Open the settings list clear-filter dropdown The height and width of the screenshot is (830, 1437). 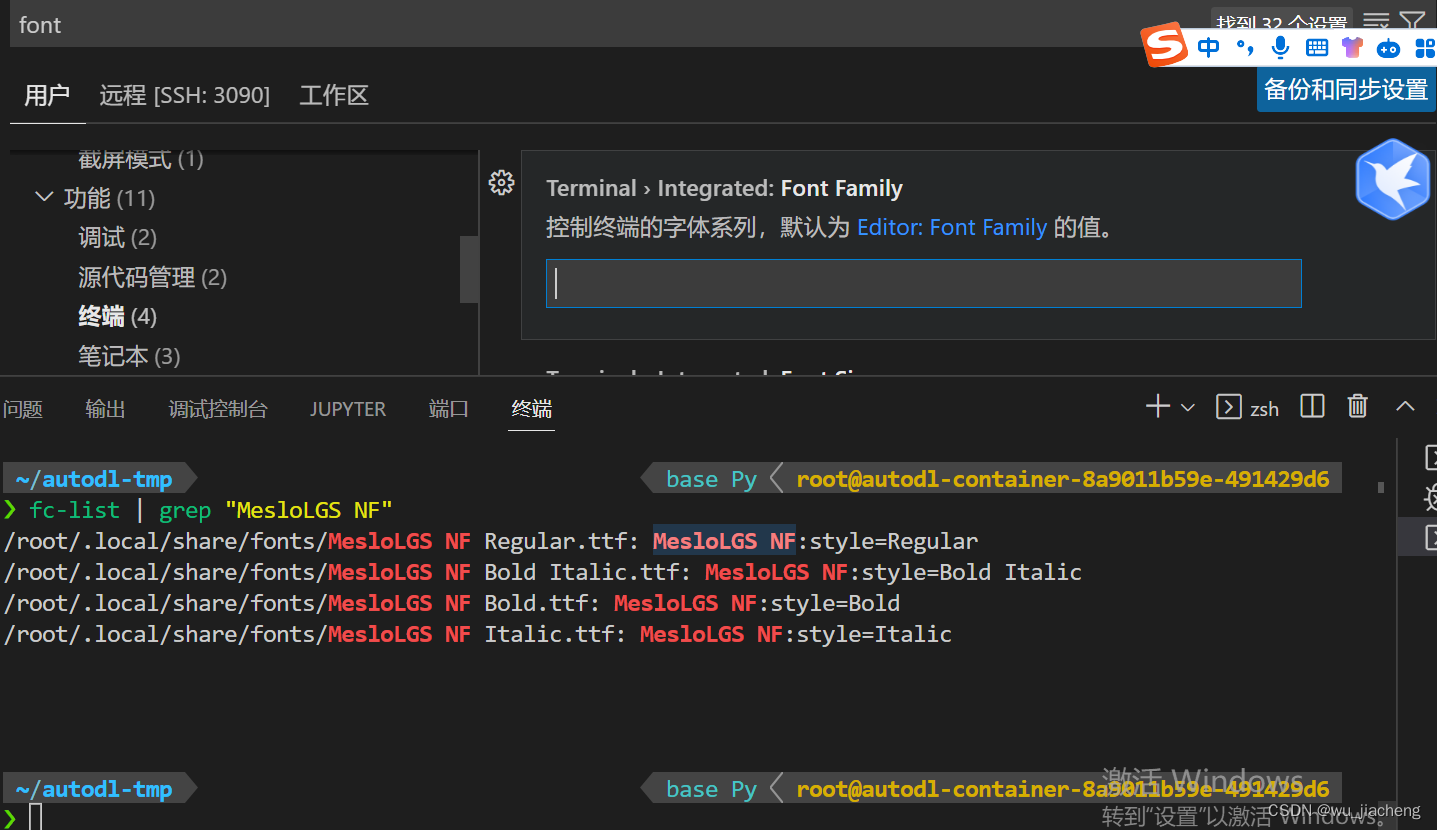pyautogui.click(x=1375, y=21)
